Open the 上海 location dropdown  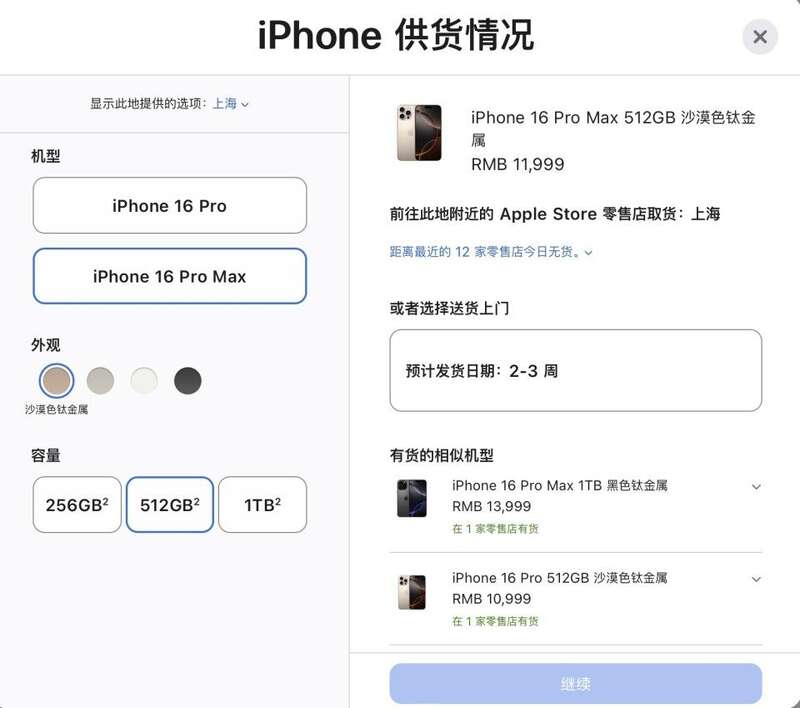[231, 104]
